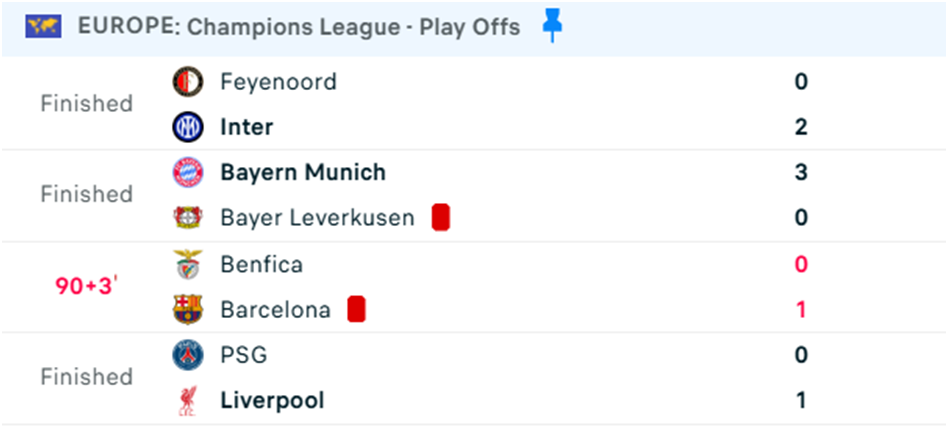Click the Europe world map flag icon
The width and height of the screenshot is (948, 446).
point(43,27)
